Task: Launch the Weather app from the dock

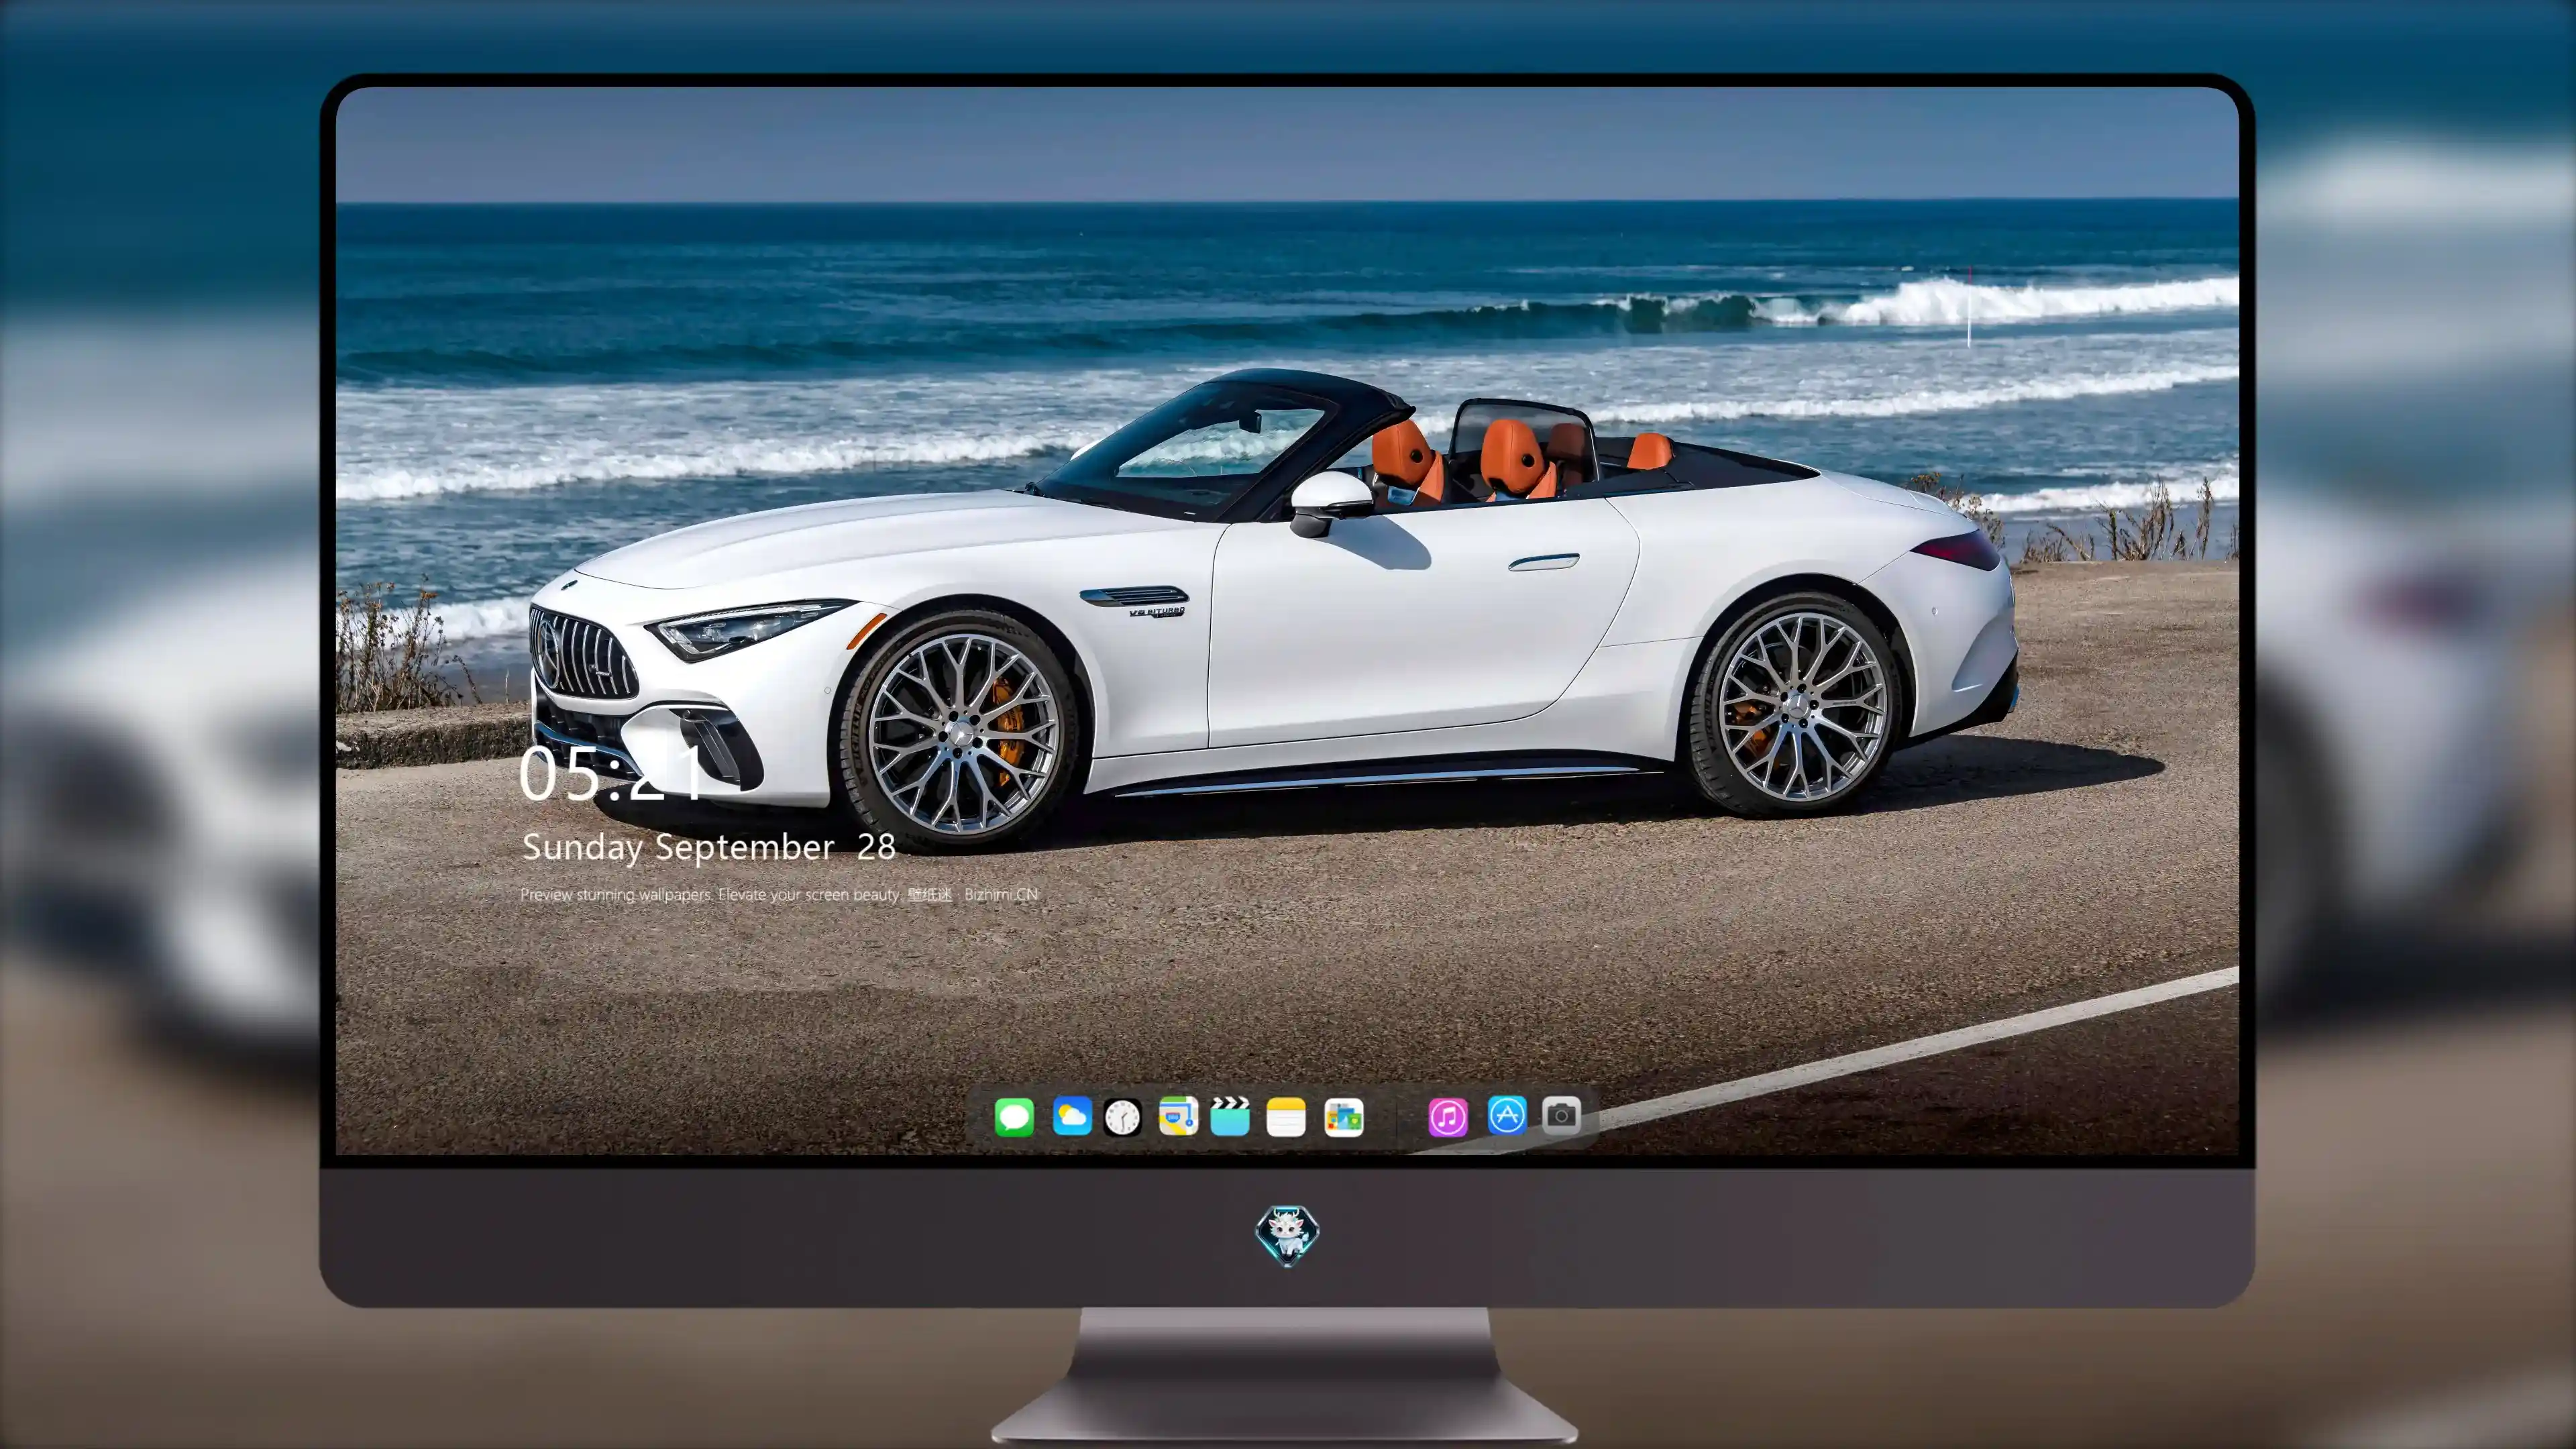Action: point(1072,1116)
